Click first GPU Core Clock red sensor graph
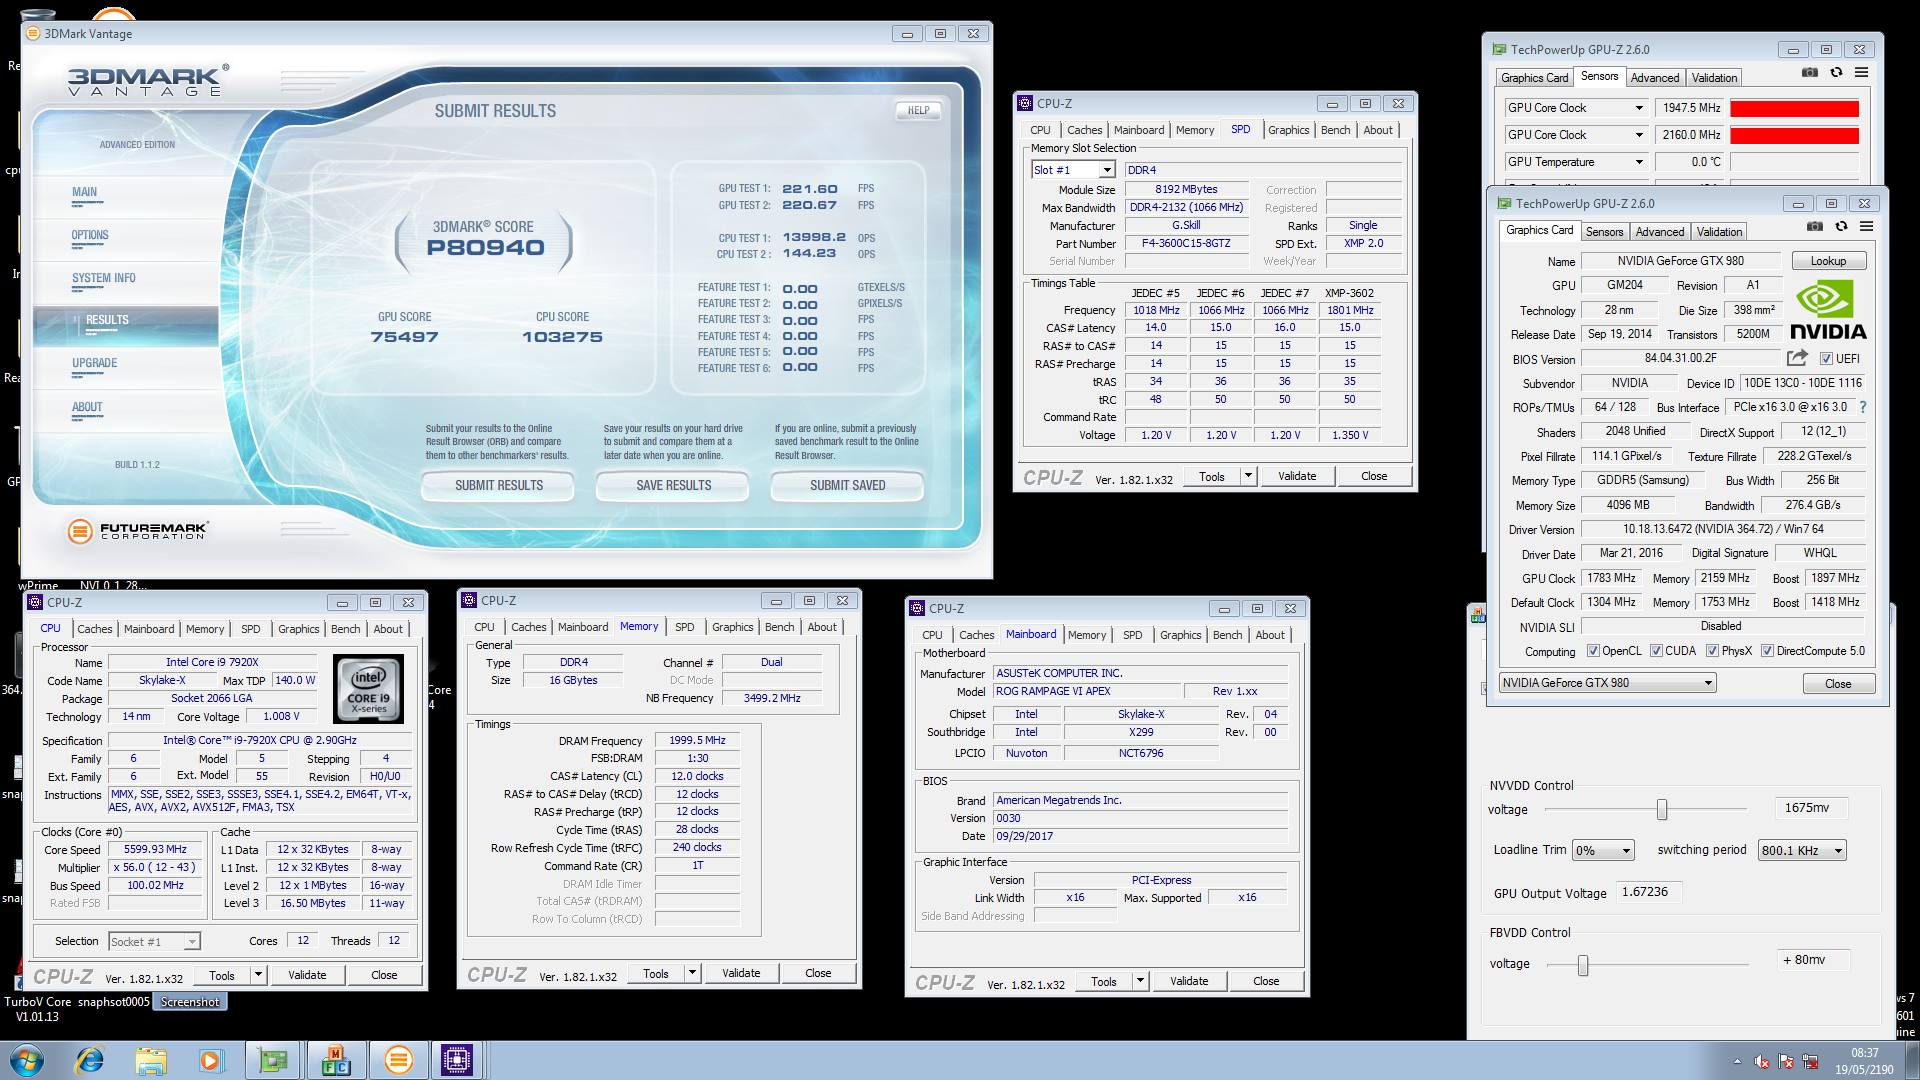This screenshot has height=1080, width=1920. pos(1794,108)
